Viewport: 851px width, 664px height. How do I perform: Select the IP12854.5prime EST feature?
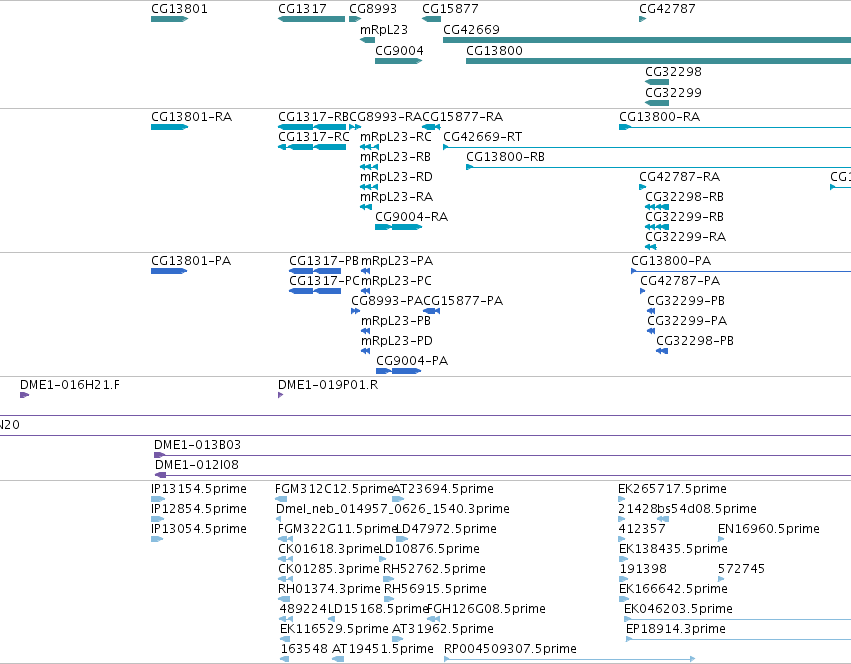tap(157, 519)
